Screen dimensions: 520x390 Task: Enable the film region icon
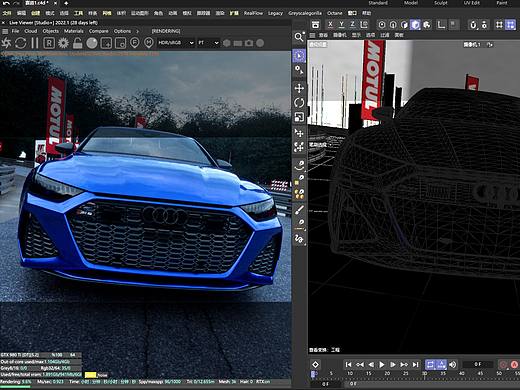120,43
